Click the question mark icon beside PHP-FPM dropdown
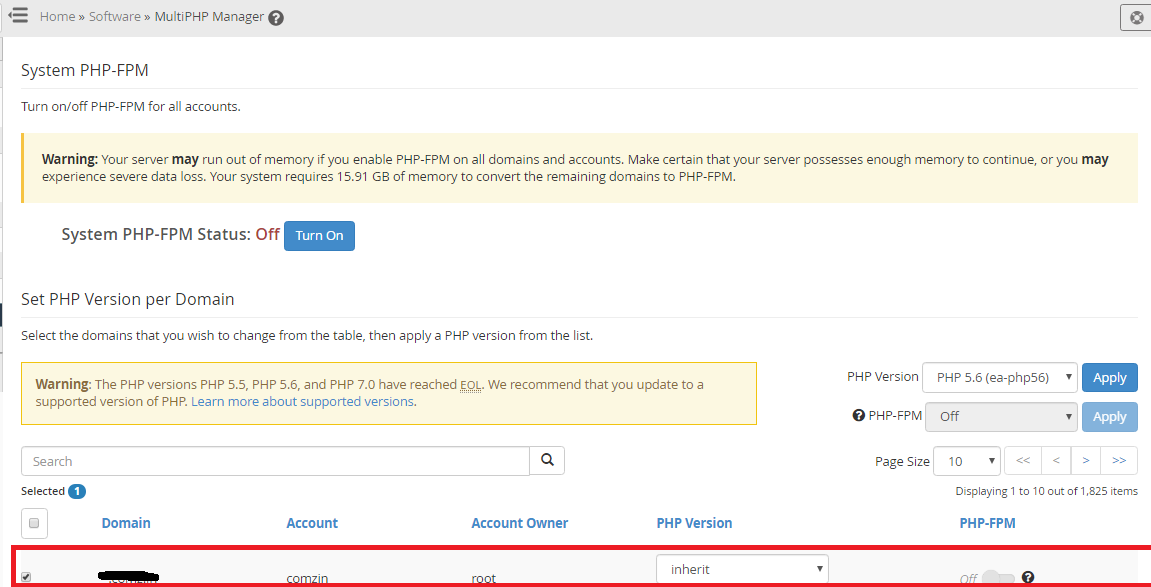This screenshot has height=587, width=1151. [858, 416]
